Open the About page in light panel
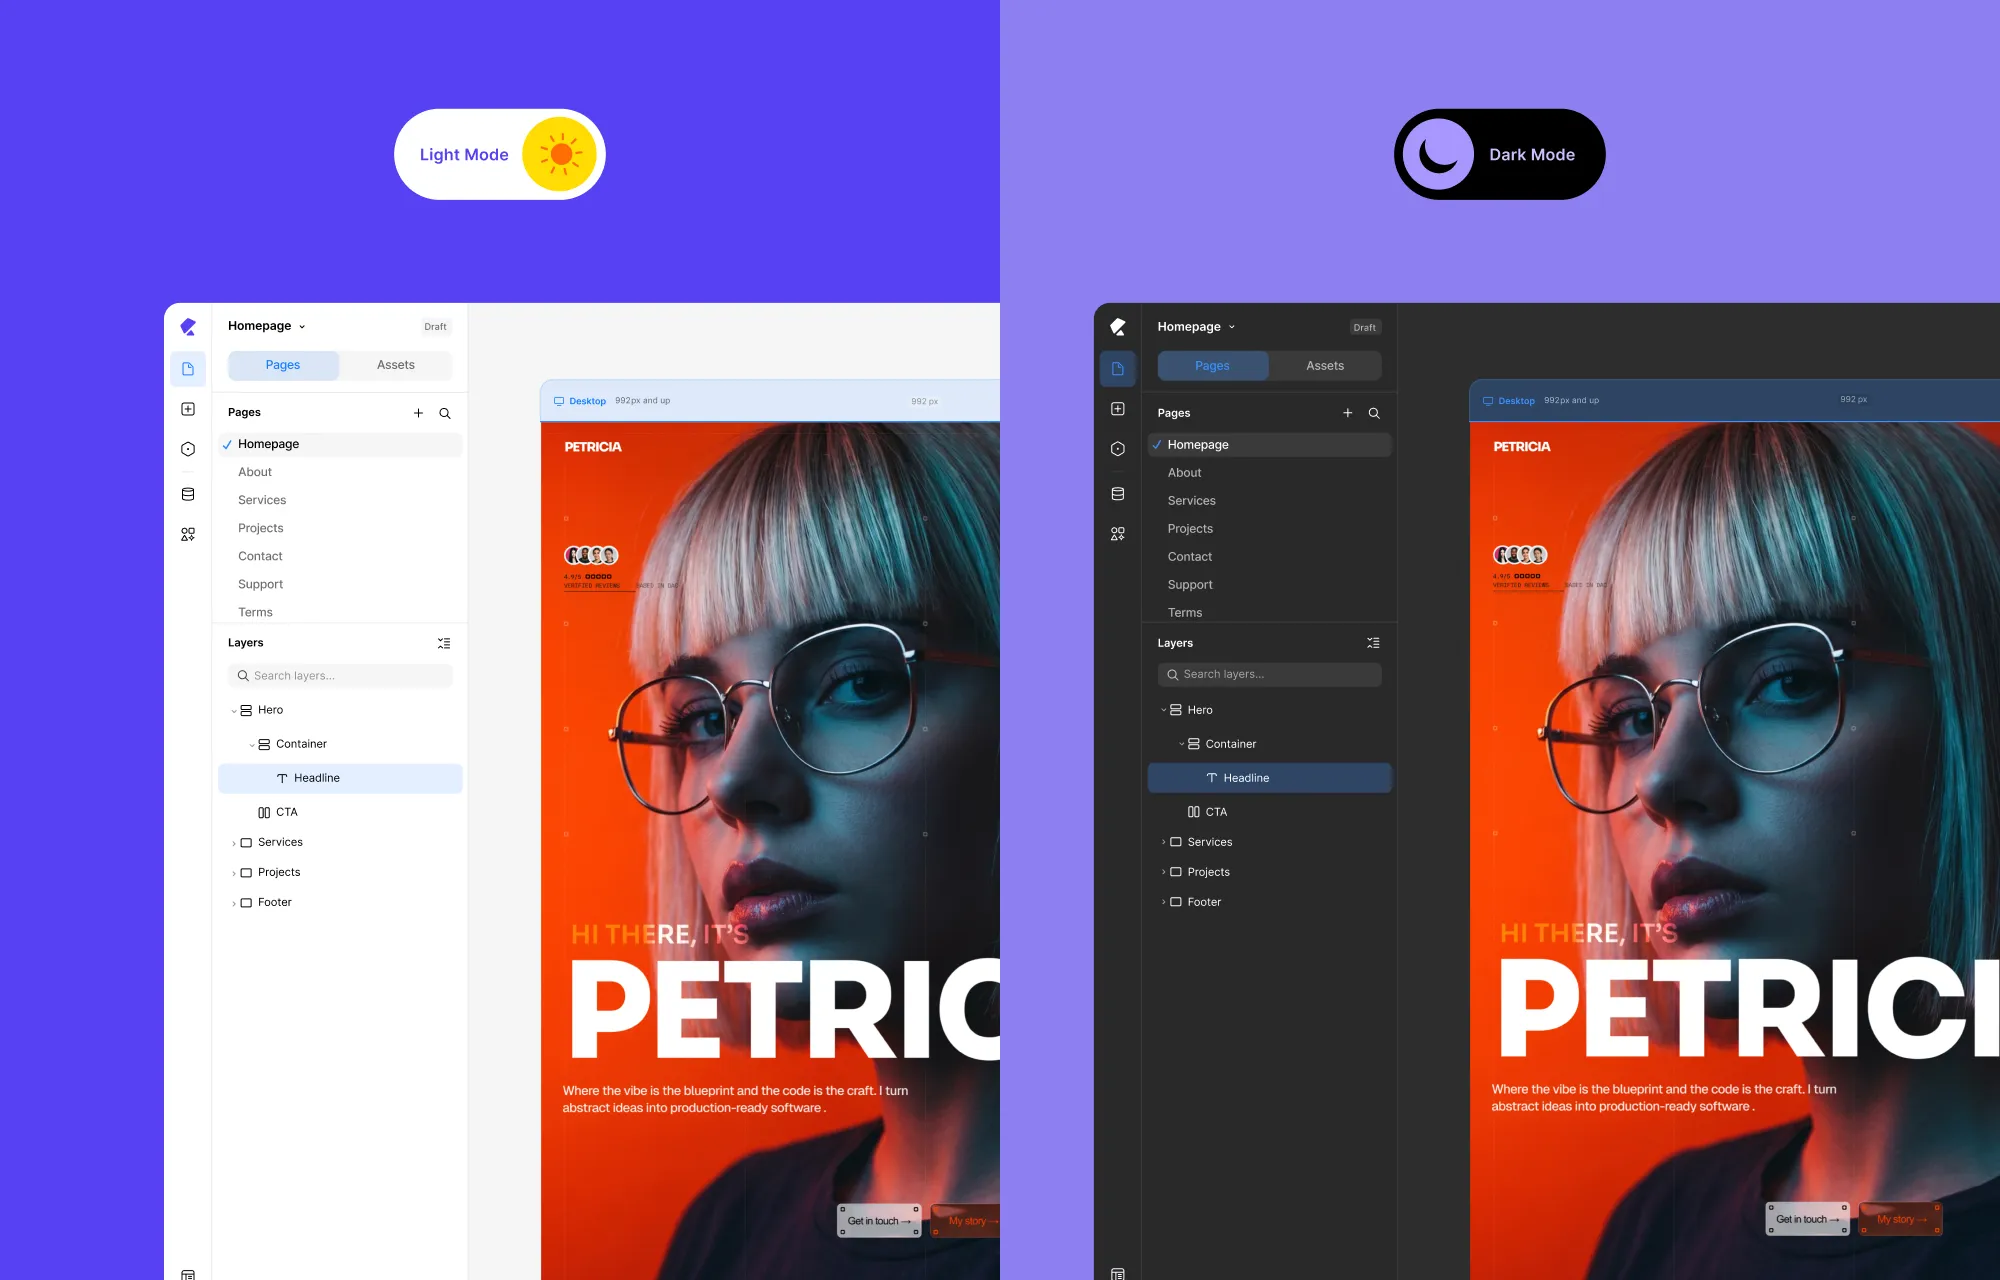 point(255,472)
